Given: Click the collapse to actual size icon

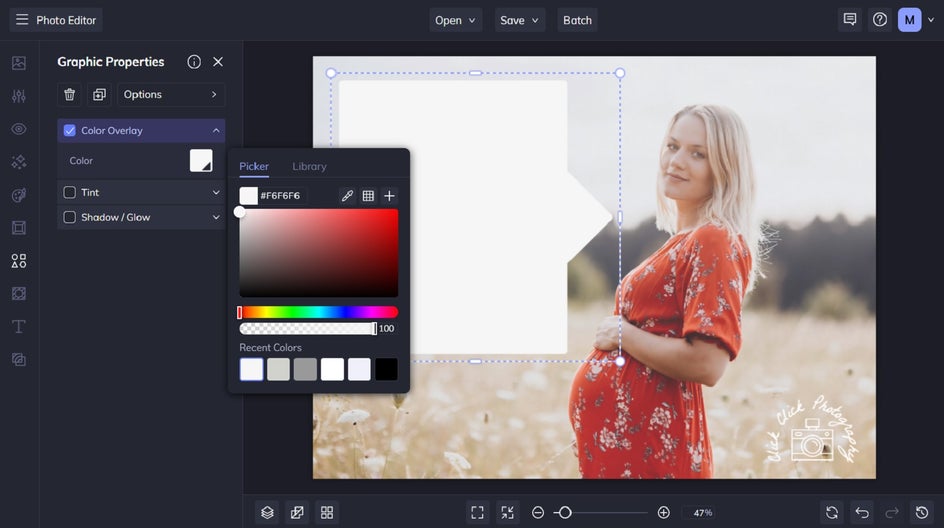Looking at the screenshot, I should tap(508, 512).
